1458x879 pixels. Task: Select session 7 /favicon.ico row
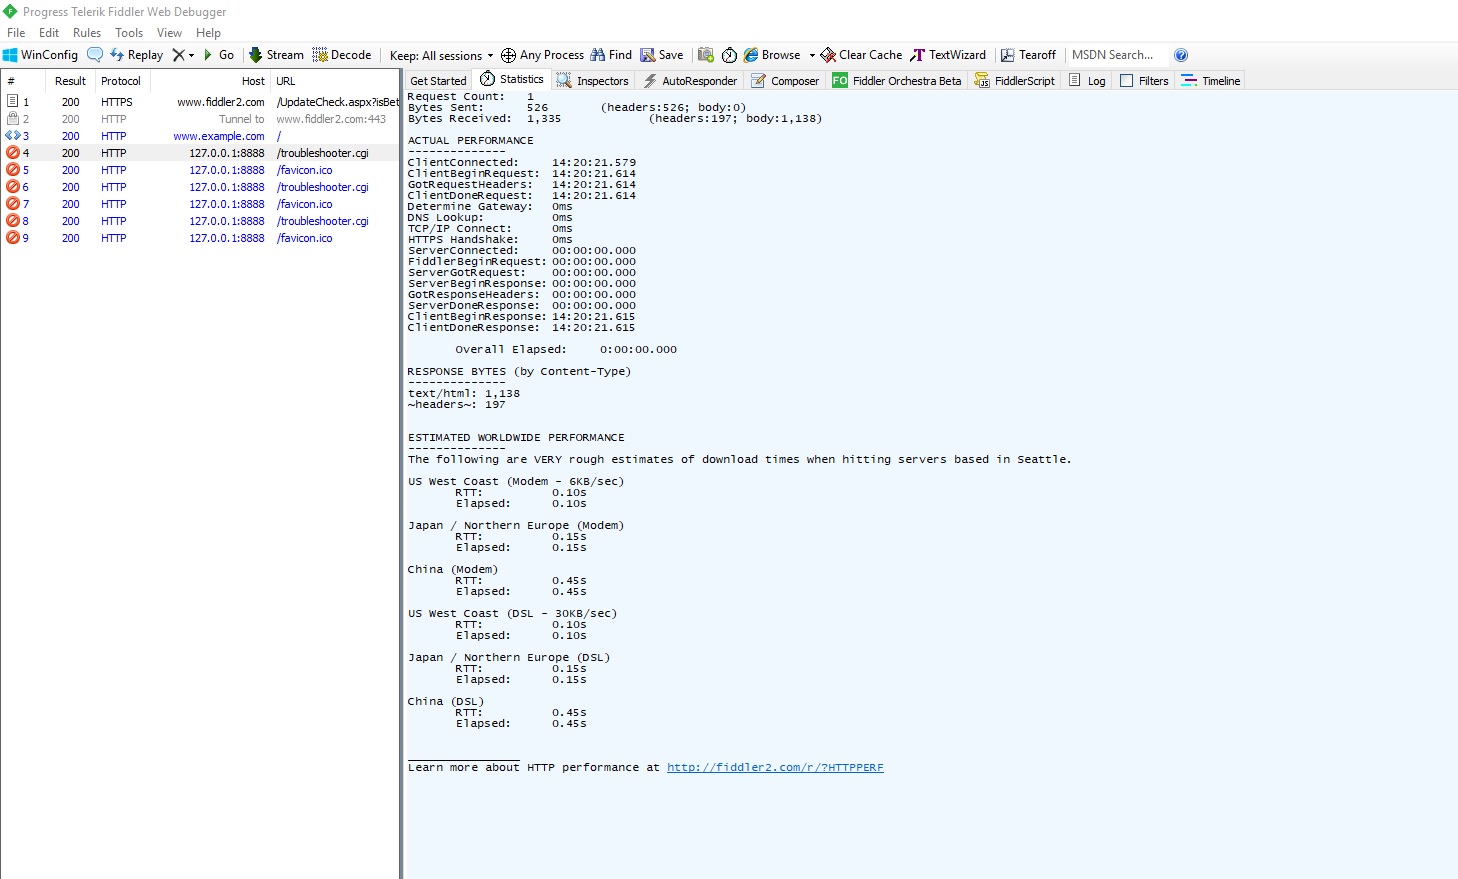tap(200, 204)
